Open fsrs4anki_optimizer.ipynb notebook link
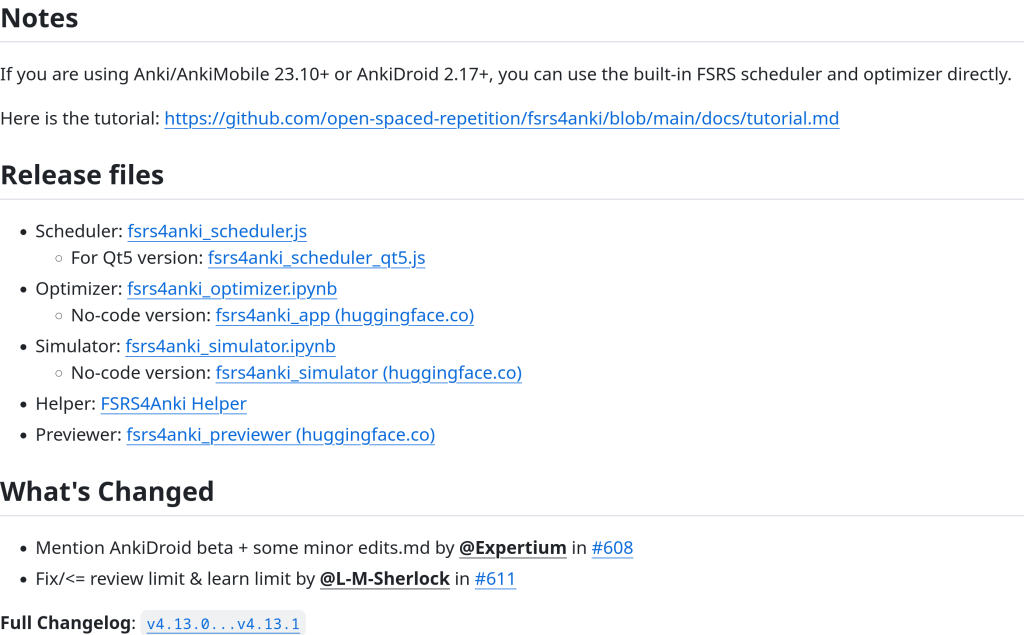This screenshot has width=1024, height=635. (x=232, y=289)
